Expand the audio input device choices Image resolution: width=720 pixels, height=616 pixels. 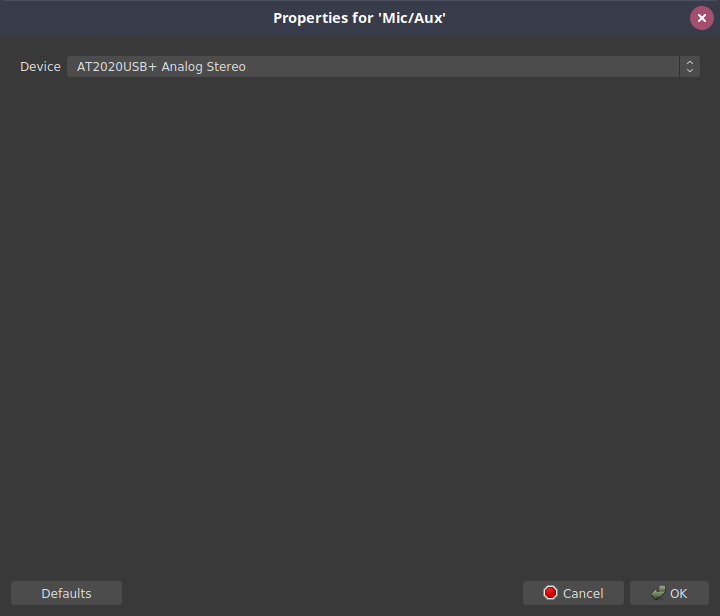click(x=383, y=67)
